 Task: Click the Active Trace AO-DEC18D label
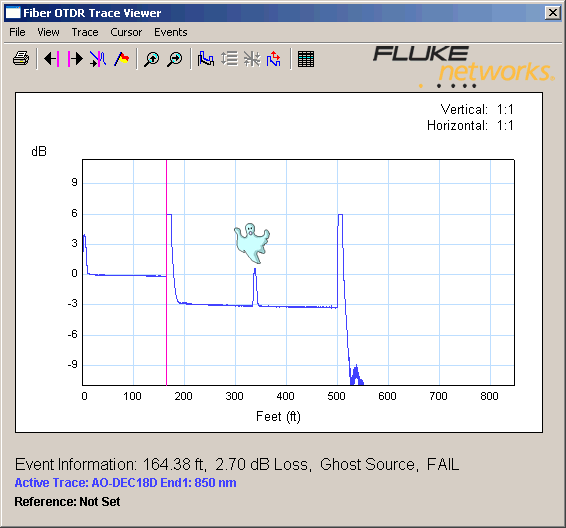[125, 483]
